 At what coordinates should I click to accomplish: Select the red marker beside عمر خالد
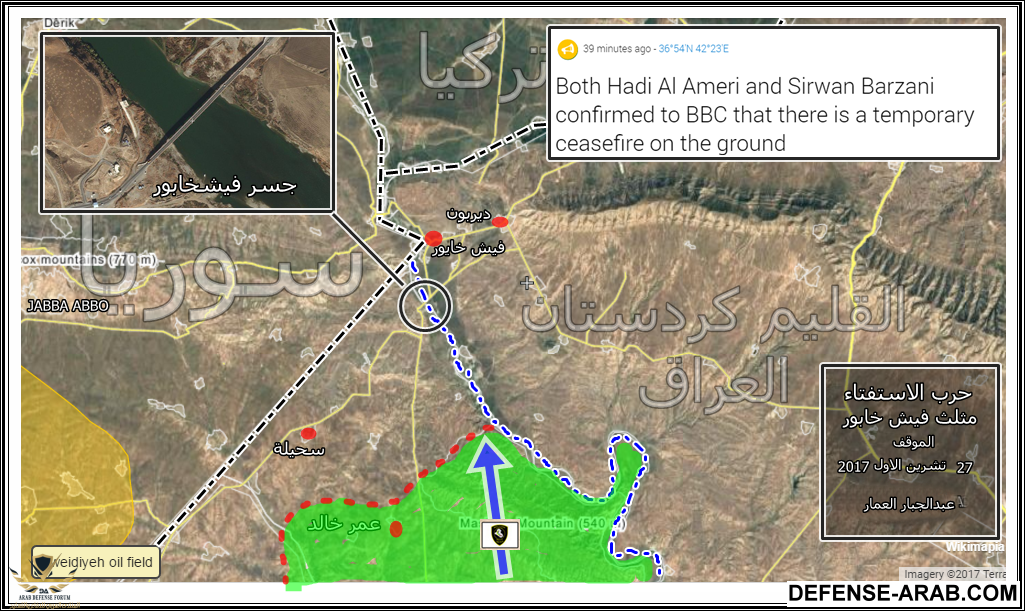[x=396, y=528]
